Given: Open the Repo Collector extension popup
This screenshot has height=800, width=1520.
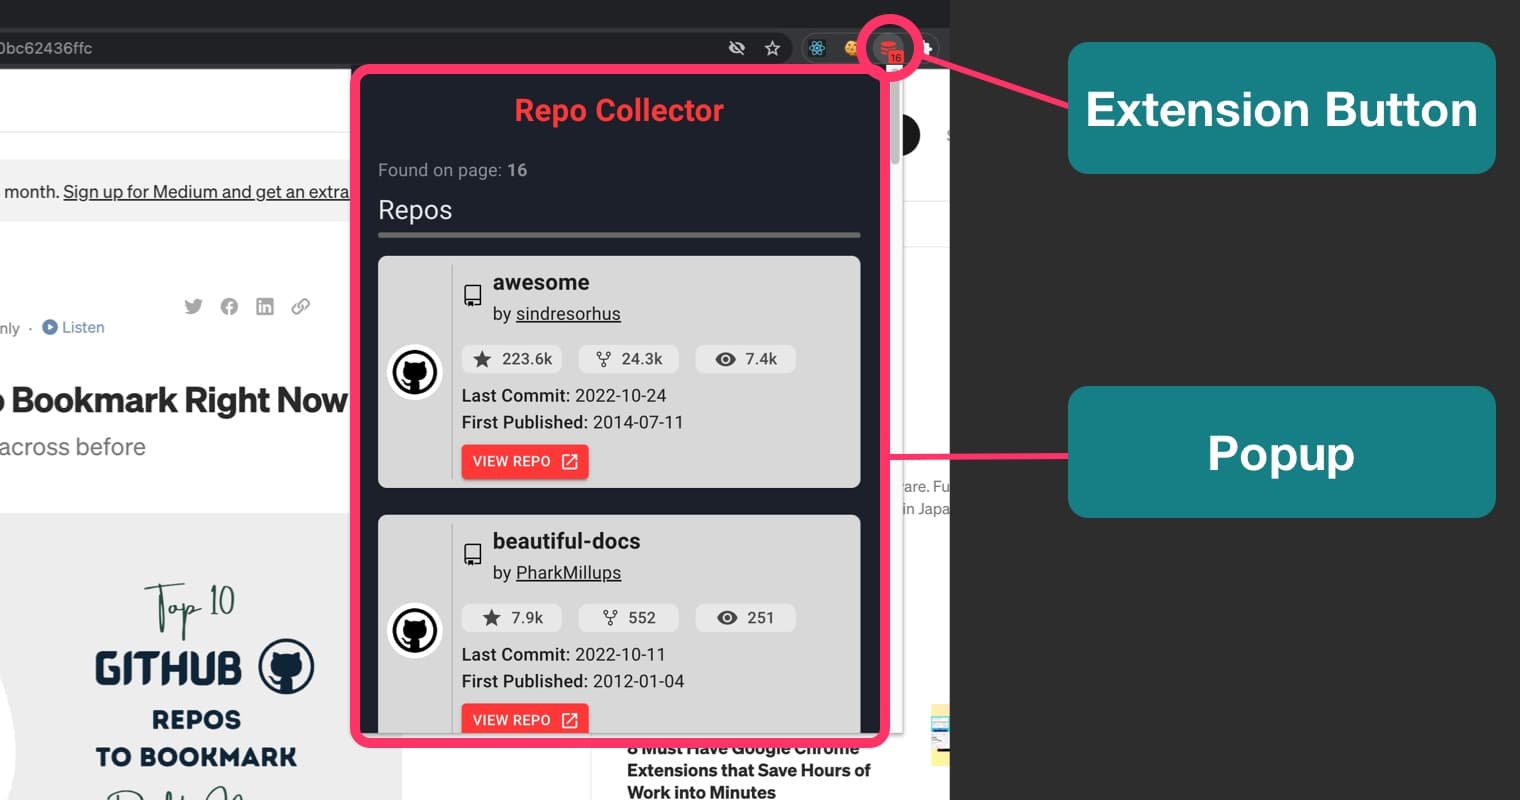Looking at the screenshot, I should (889, 47).
